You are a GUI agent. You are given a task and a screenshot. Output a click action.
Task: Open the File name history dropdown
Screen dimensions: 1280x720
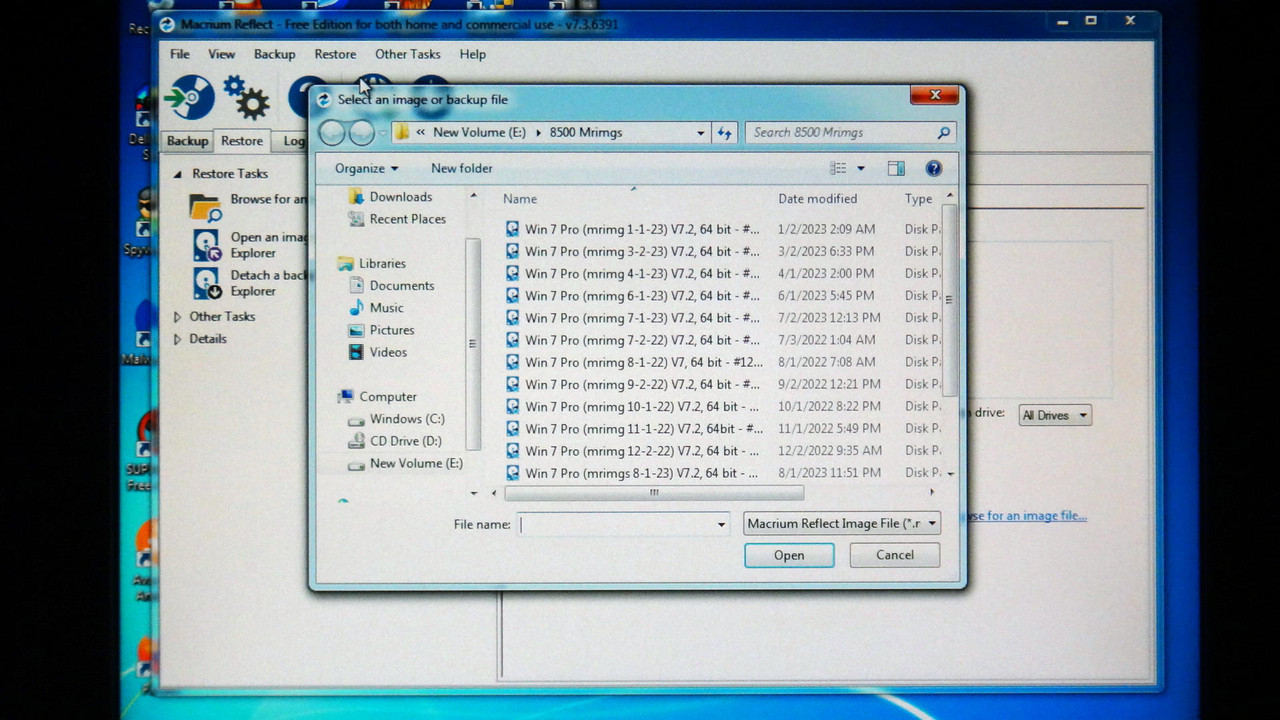[x=721, y=524]
